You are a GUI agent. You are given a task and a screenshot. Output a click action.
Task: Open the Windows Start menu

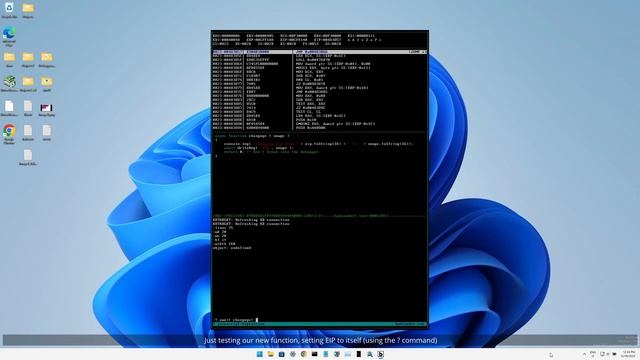click(x=260, y=354)
